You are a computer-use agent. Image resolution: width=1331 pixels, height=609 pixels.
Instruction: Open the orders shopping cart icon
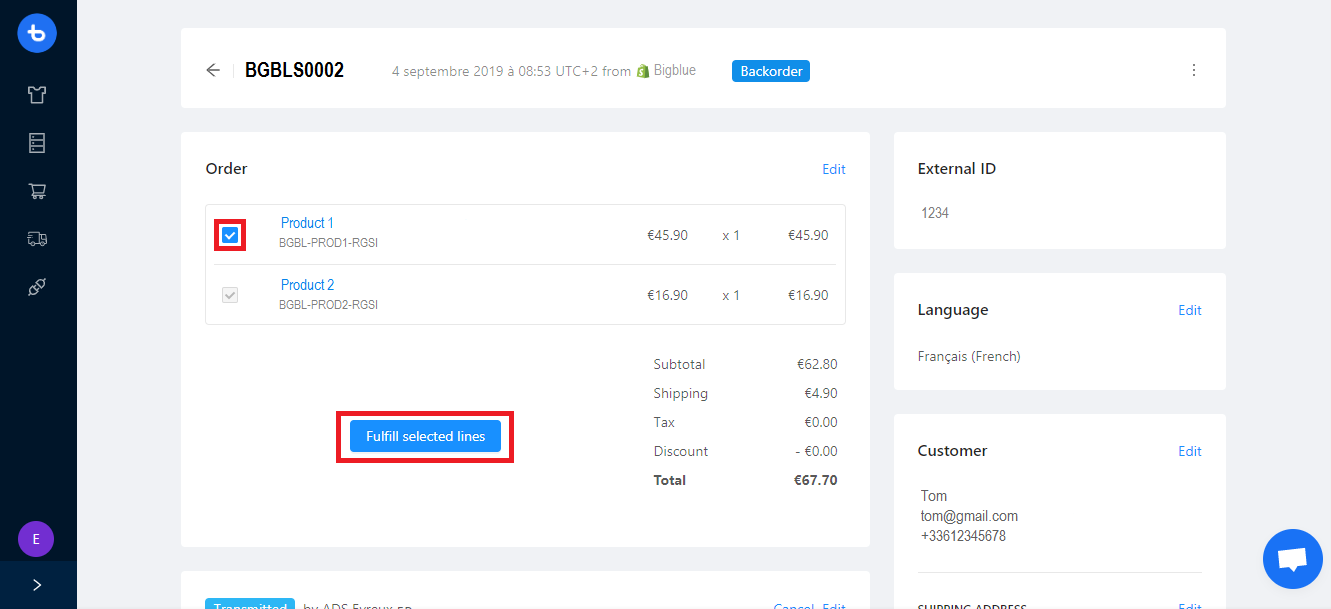(37, 190)
